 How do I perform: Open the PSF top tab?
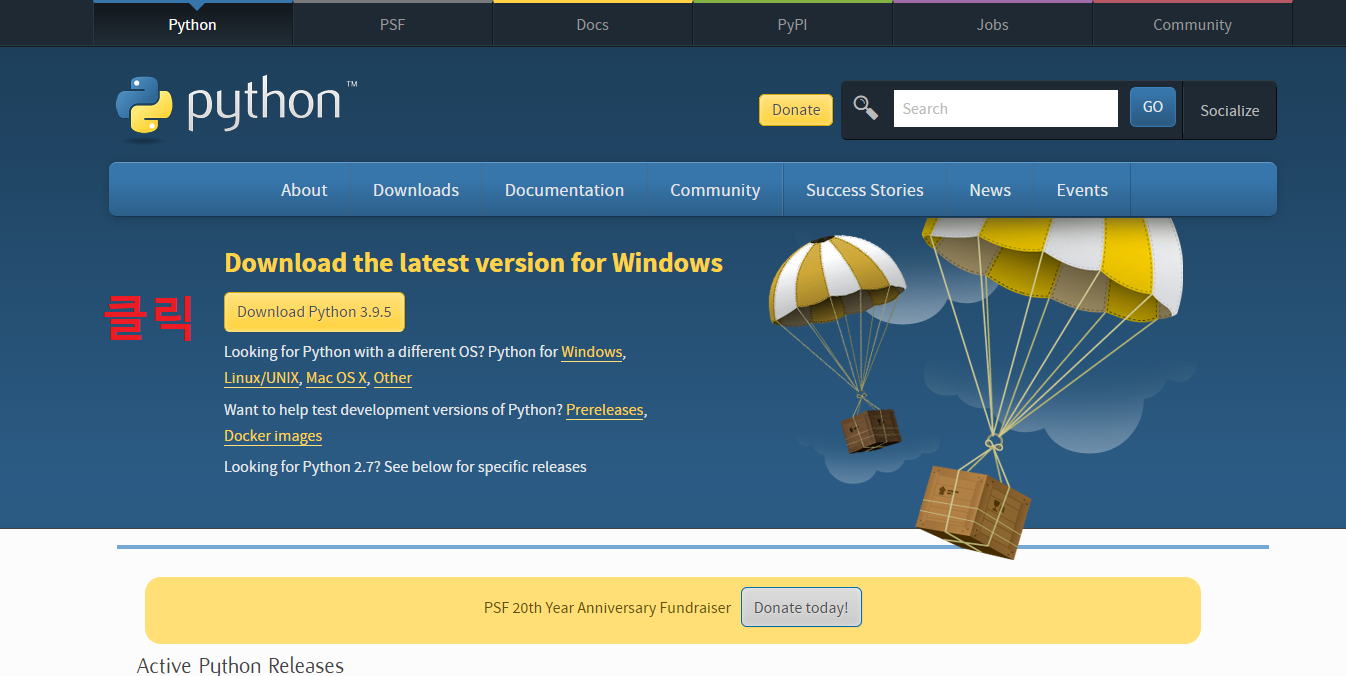click(393, 25)
